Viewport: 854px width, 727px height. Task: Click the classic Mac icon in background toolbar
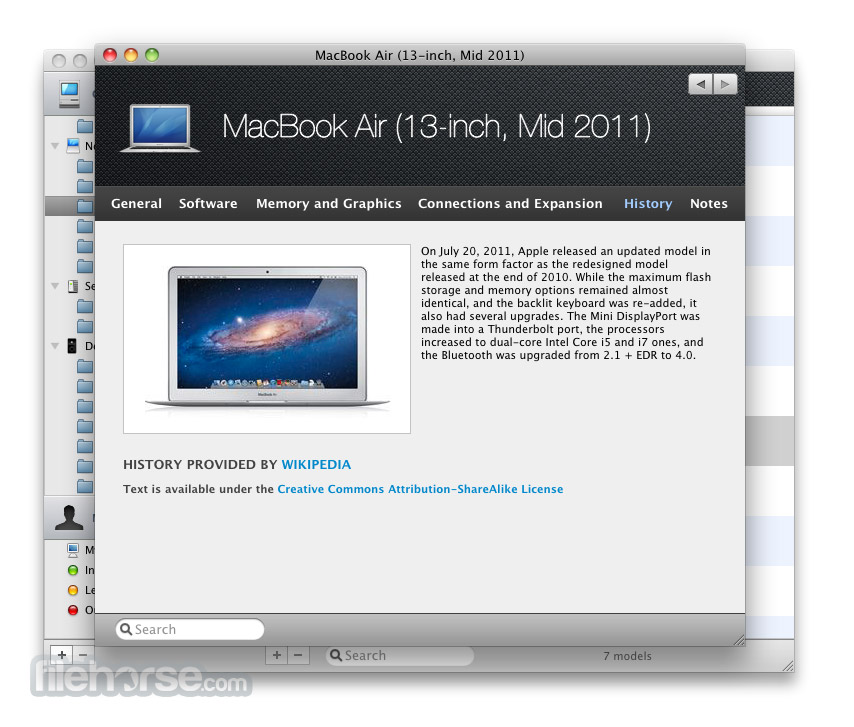70,95
